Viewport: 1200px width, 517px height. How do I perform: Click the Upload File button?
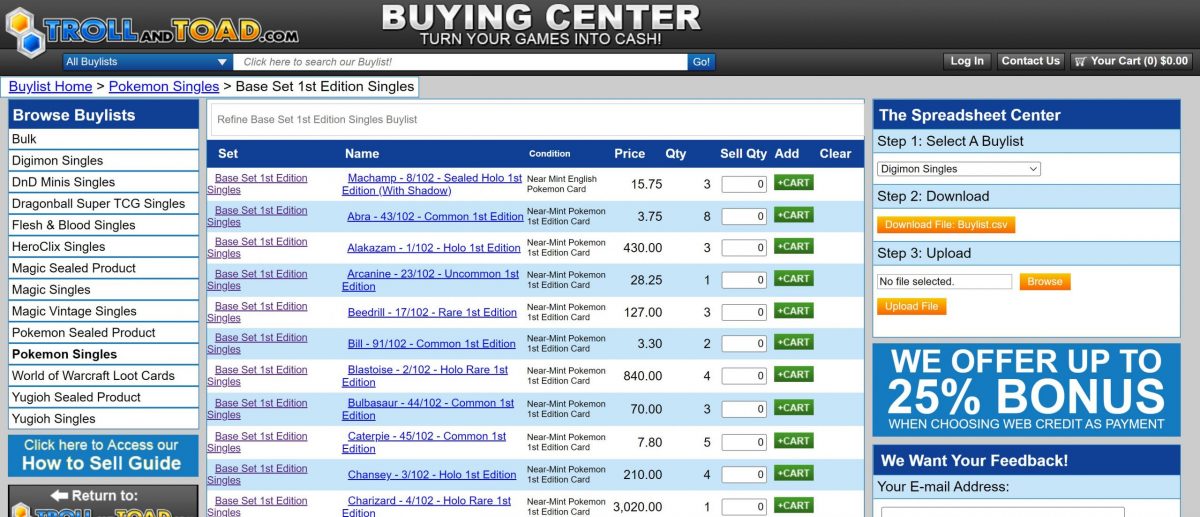pyautogui.click(x=911, y=307)
